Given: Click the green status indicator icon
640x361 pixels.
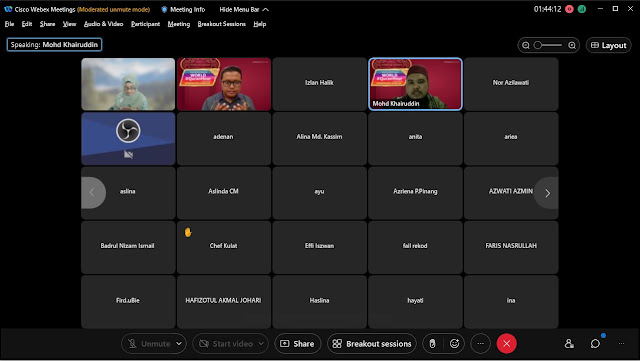Looking at the screenshot, I should 582,9.
